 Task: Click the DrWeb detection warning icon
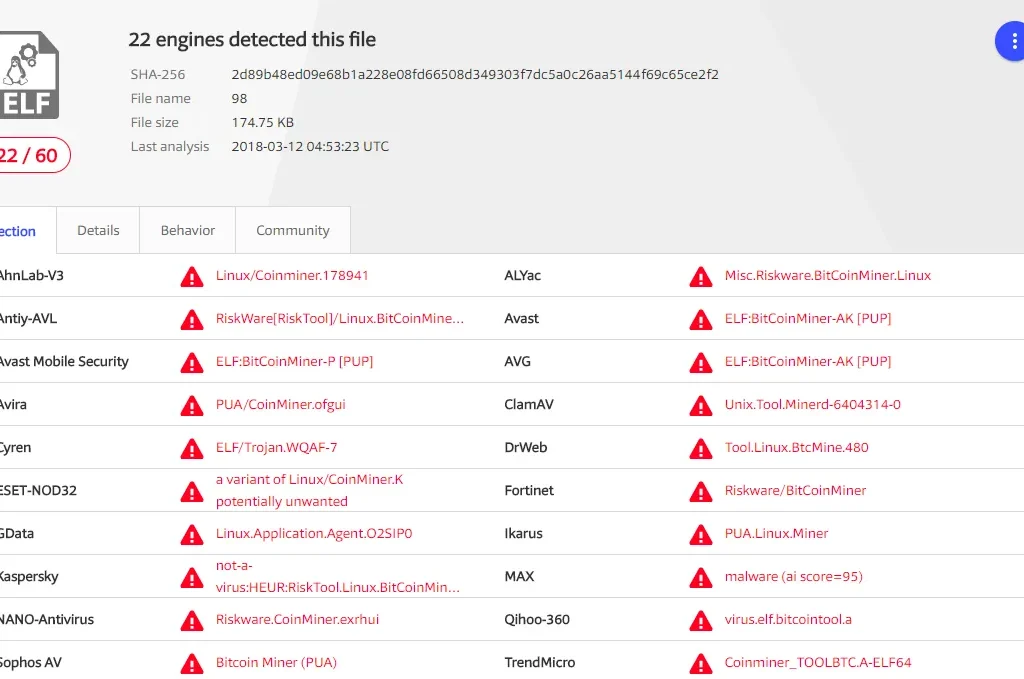701,449
